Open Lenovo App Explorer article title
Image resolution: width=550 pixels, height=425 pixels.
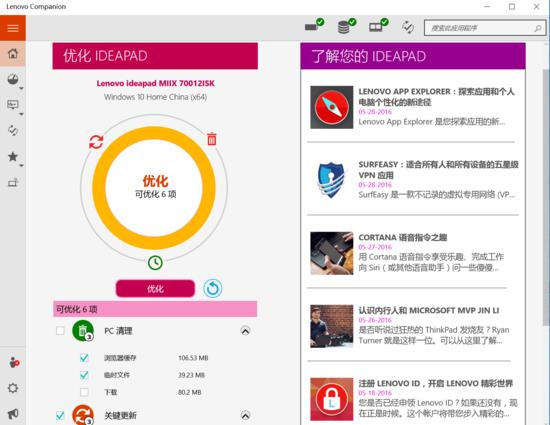coord(436,97)
